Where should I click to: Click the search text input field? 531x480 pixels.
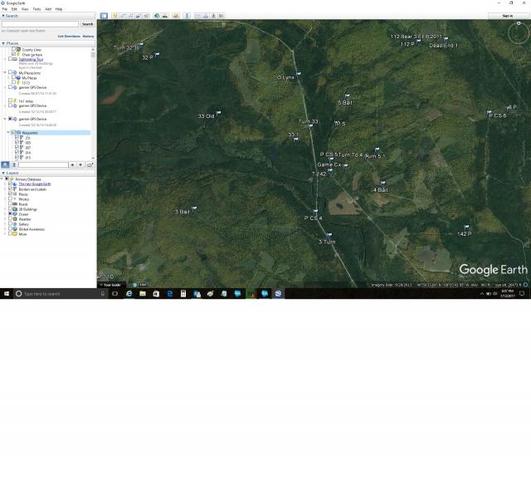(40, 24)
